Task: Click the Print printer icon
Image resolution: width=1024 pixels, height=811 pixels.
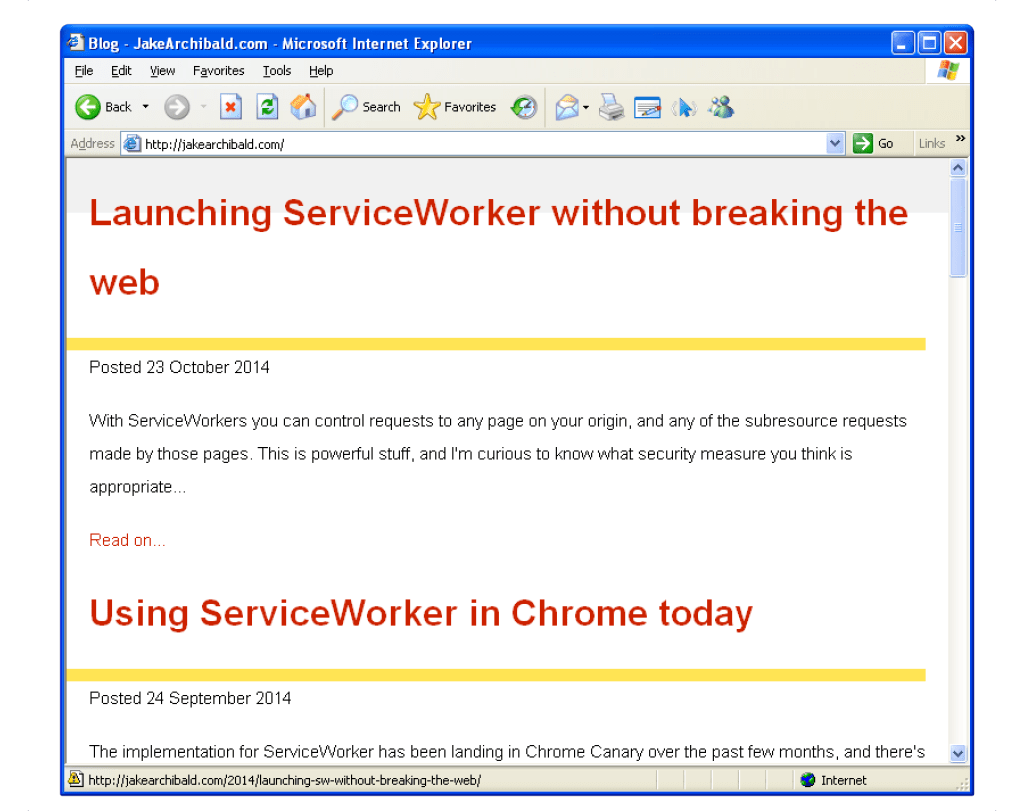Action: (612, 107)
